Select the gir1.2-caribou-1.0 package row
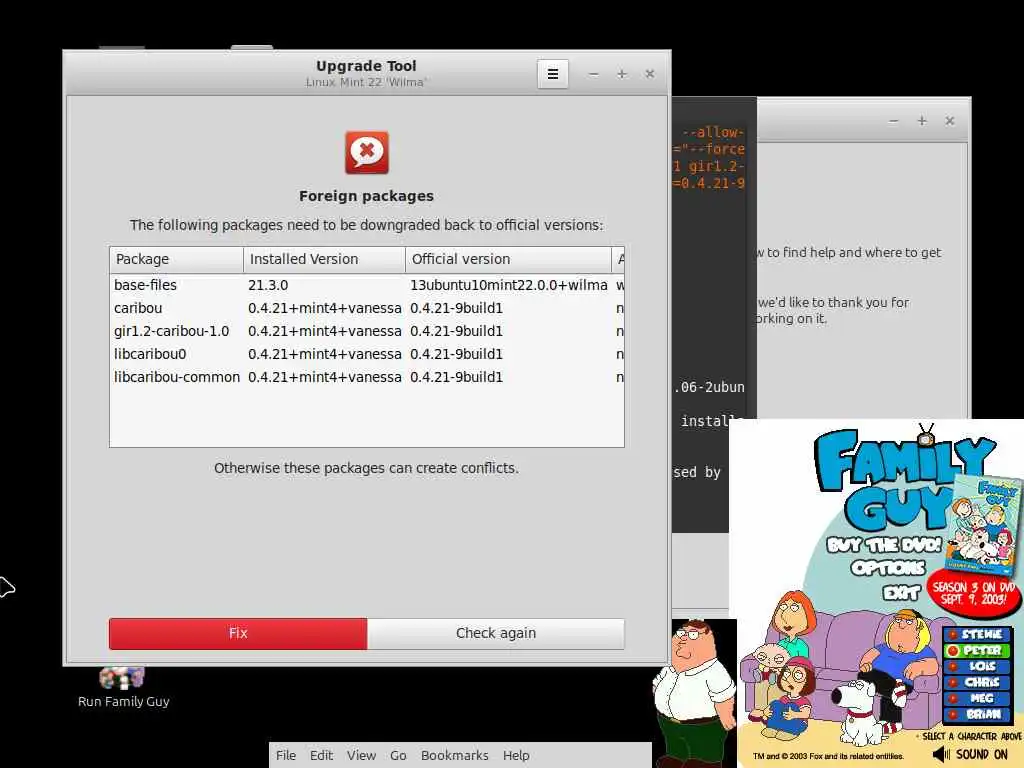 pyautogui.click(x=366, y=331)
